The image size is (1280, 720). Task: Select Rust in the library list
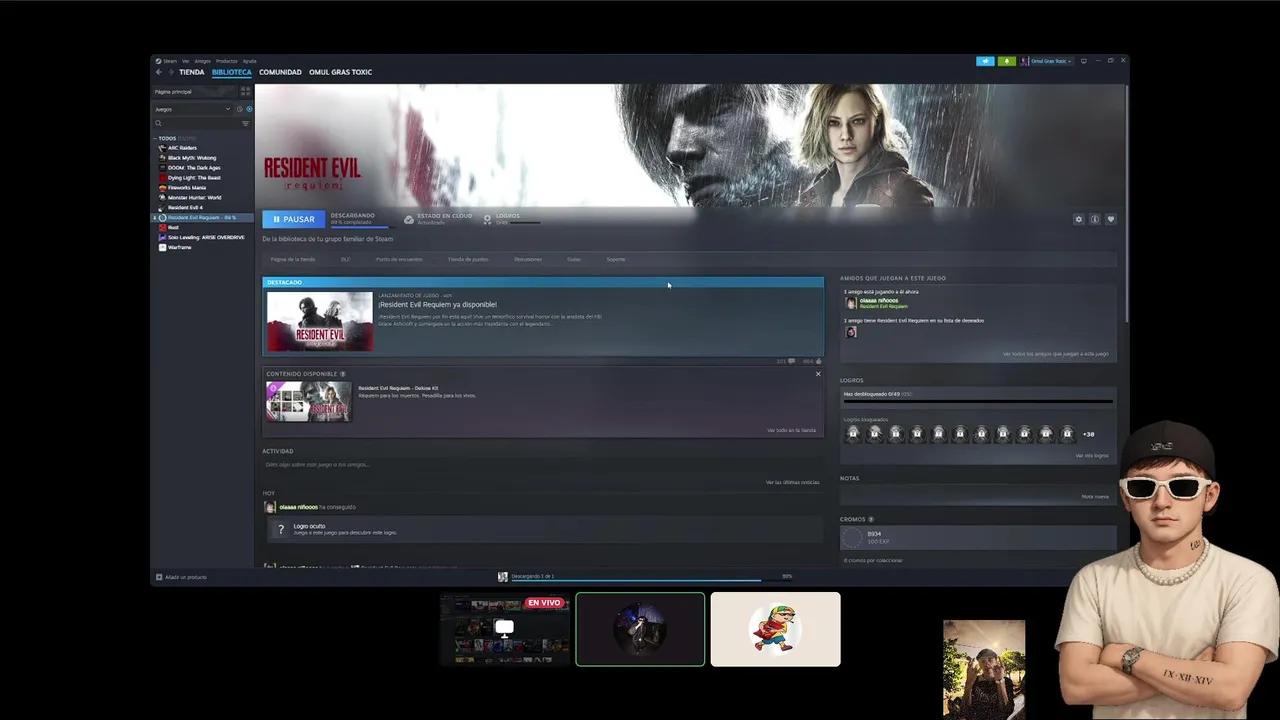[173, 228]
